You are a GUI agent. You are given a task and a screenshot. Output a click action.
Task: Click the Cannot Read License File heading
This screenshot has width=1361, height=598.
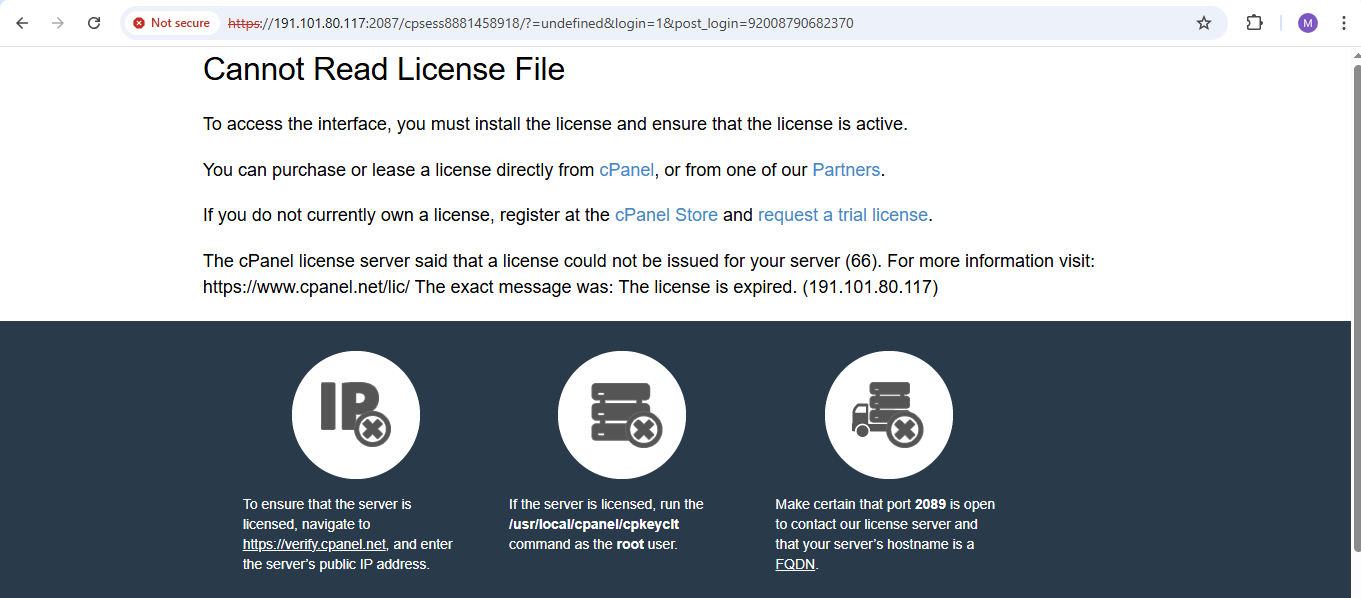tap(384, 69)
